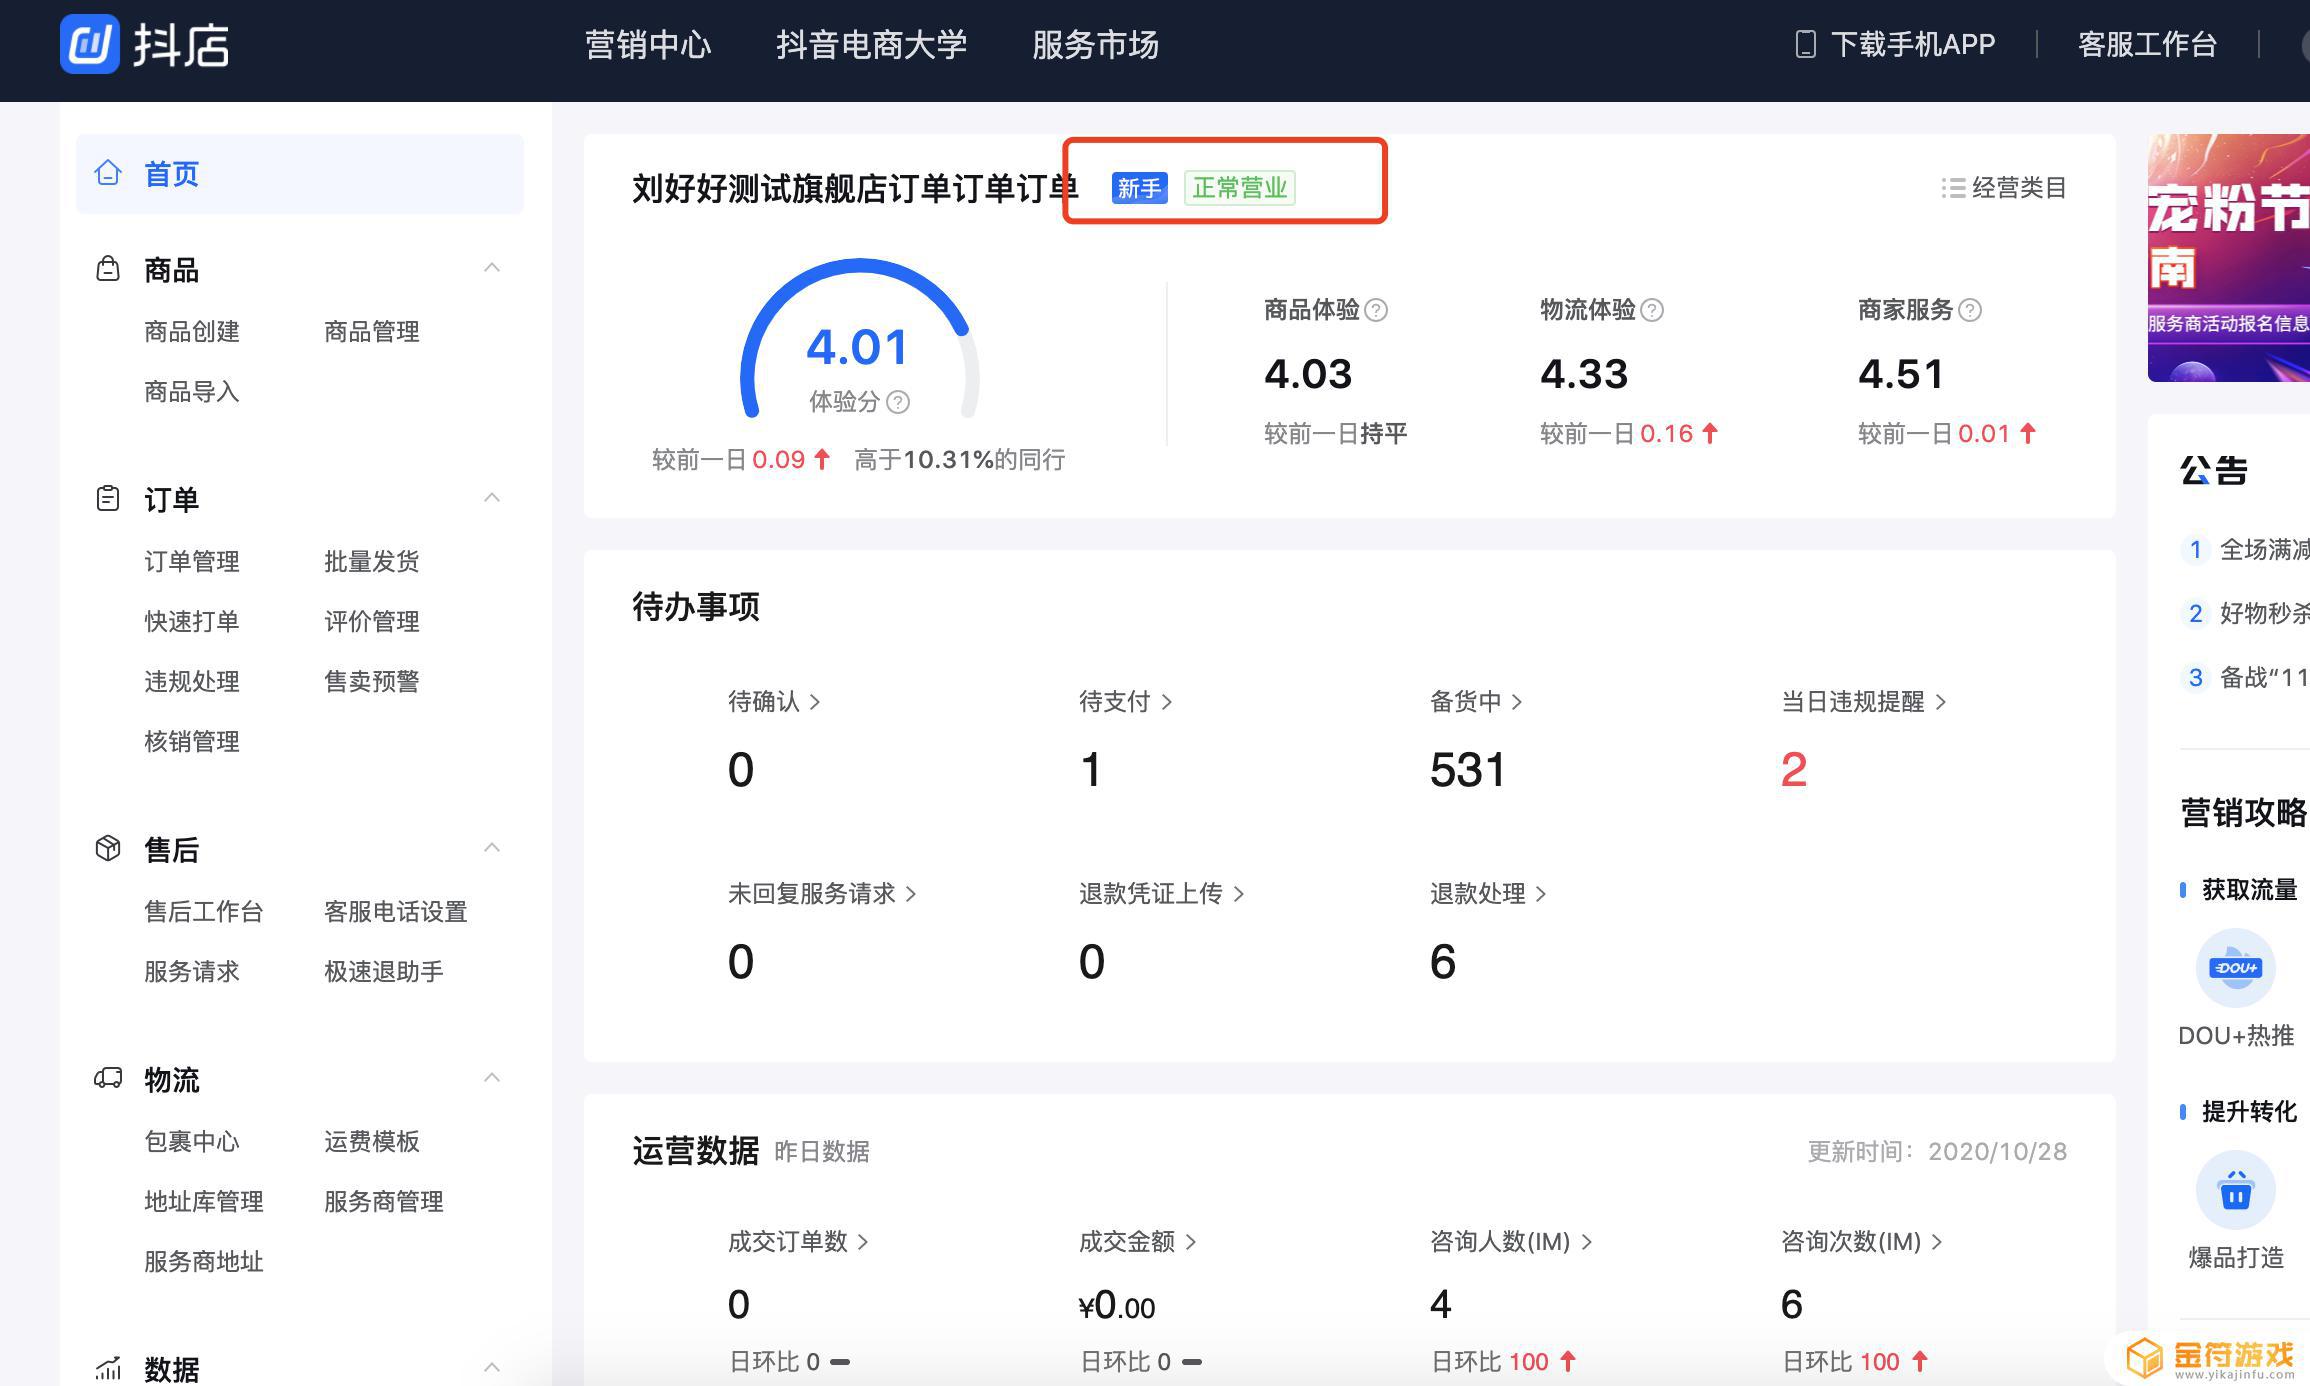Open 客服电话设置 in sidebar
Image resolution: width=2310 pixels, height=1386 pixels.
point(396,912)
